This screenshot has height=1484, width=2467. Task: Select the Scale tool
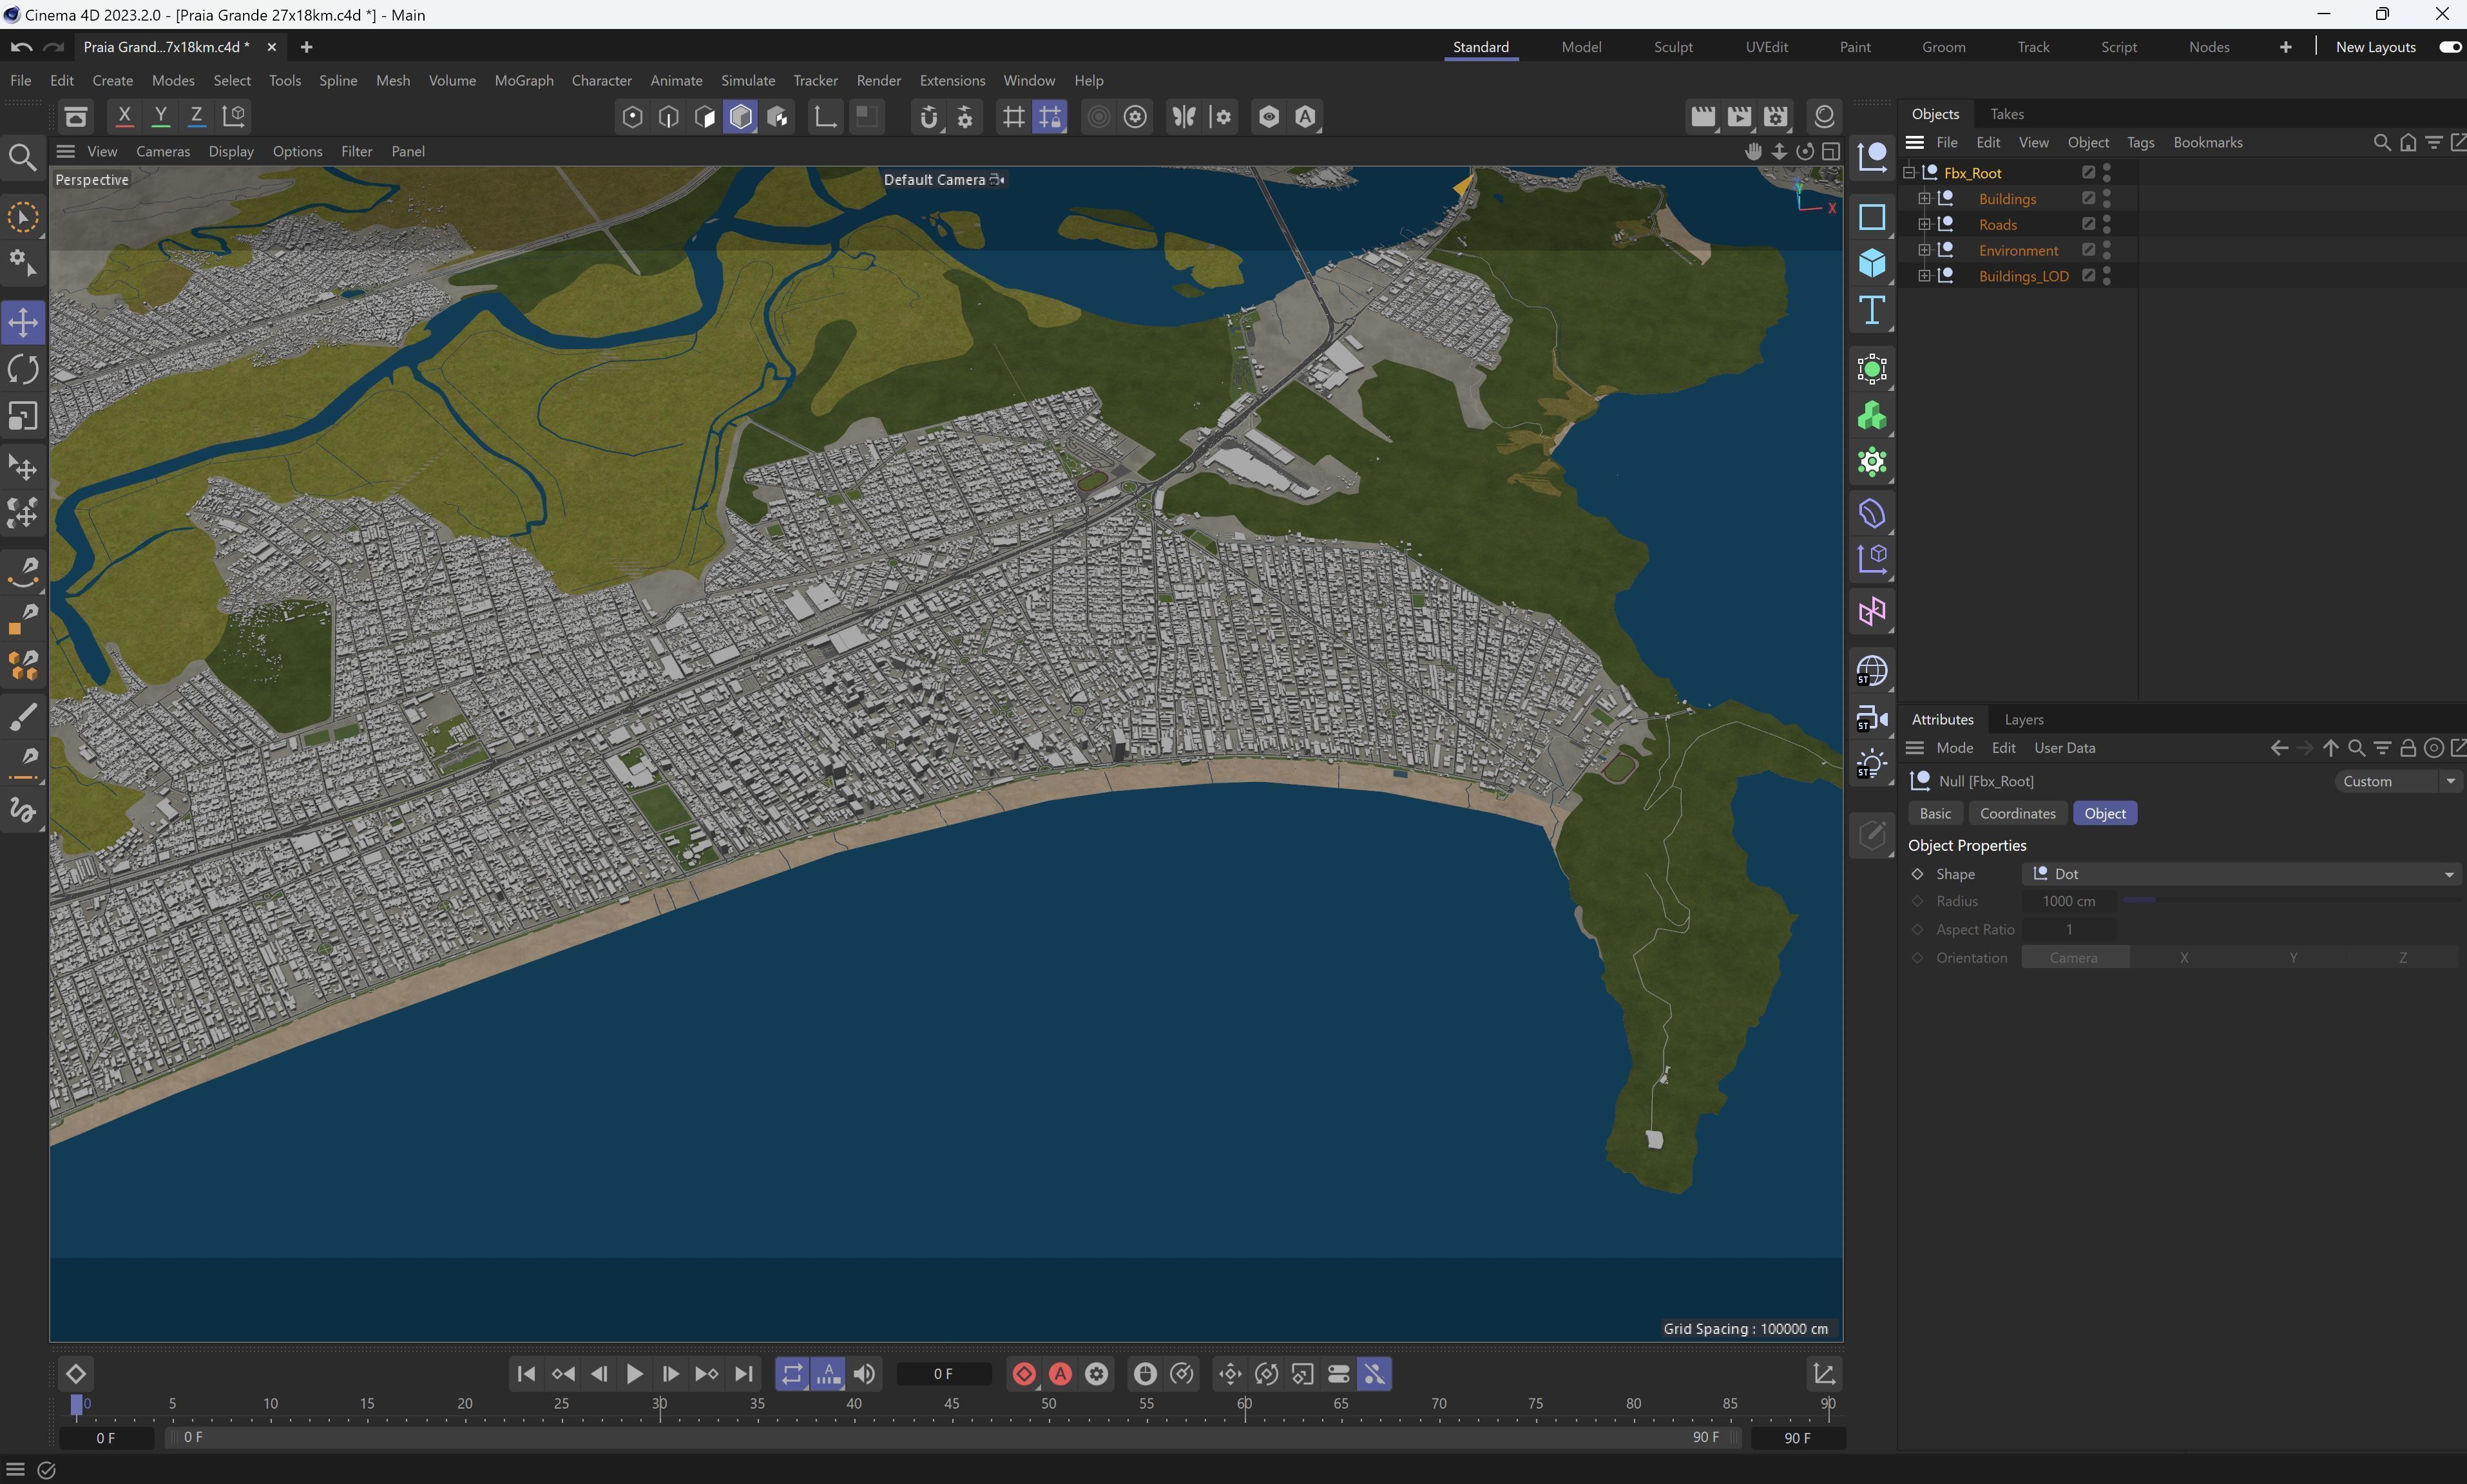[x=23, y=416]
